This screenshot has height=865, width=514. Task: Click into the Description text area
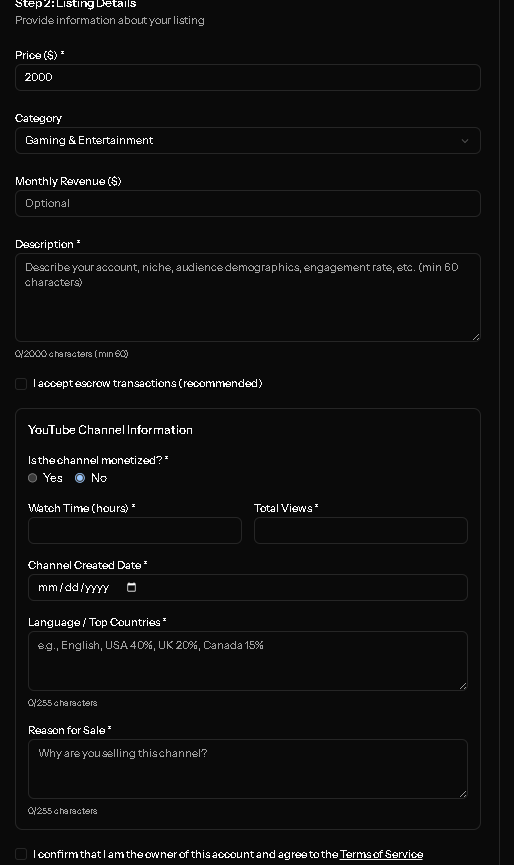[x=248, y=297]
